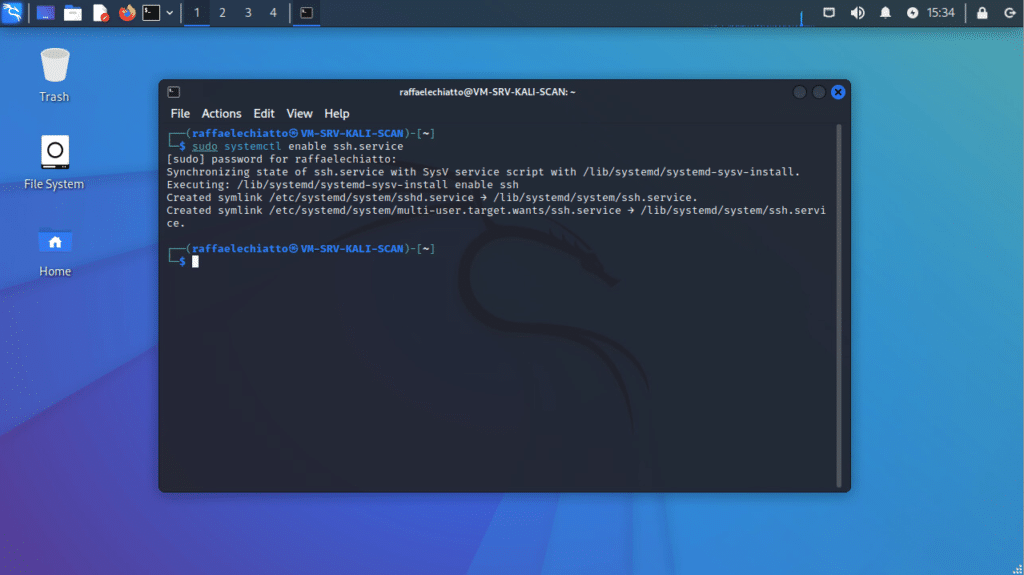Open the text editor panel launcher
The width and height of the screenshot is (1024, 575).
(x=100, y=12)
